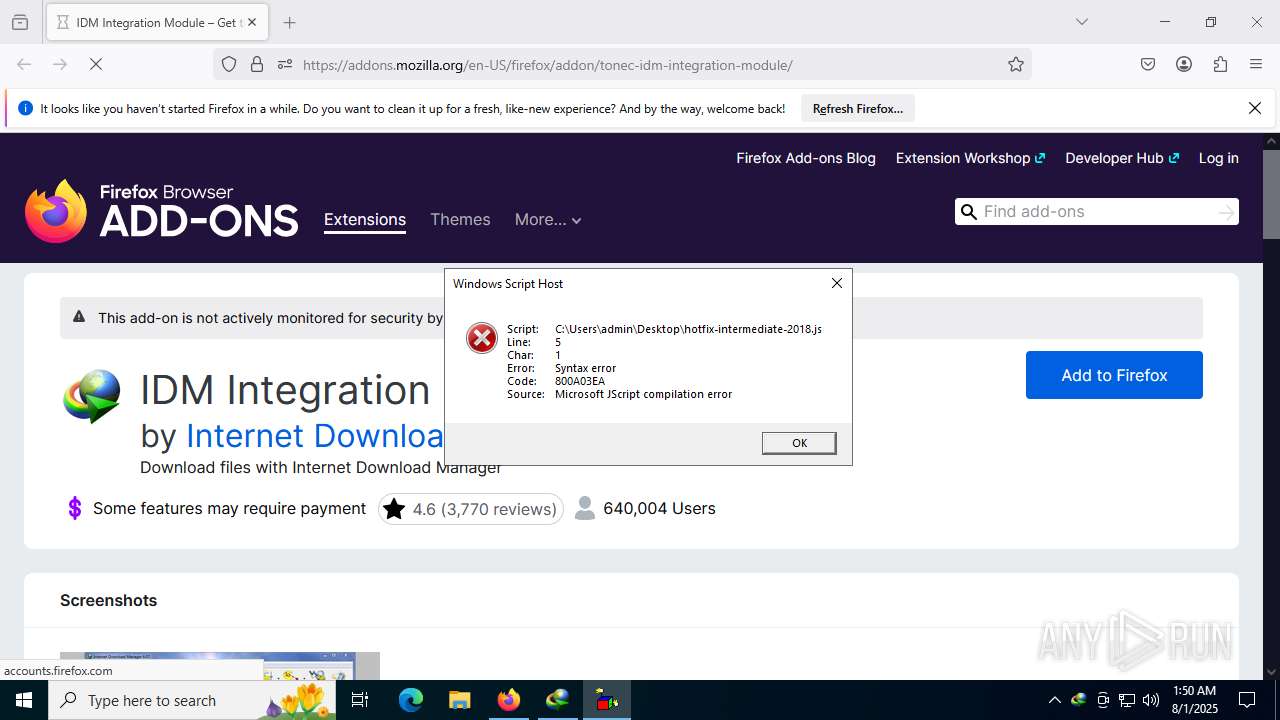This screenshot has height=720, width=1280.
Task: Click the IDM add-on icon
Action: (x=91, y=396)
